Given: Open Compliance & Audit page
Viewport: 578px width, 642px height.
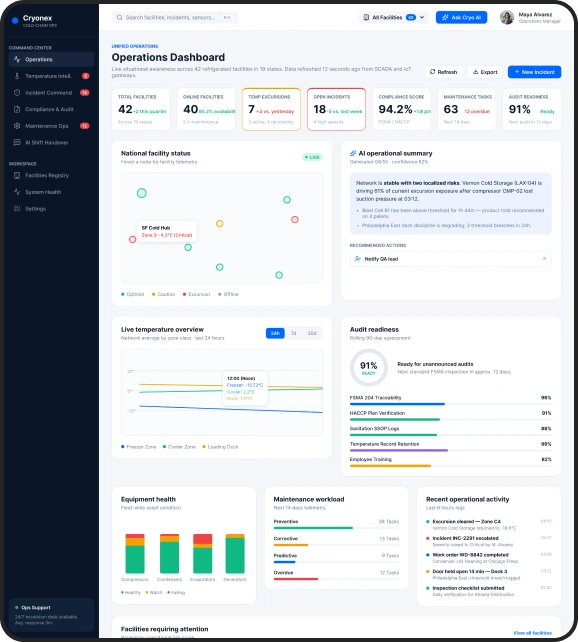Looking at the screenshot, I should point(51,109).
